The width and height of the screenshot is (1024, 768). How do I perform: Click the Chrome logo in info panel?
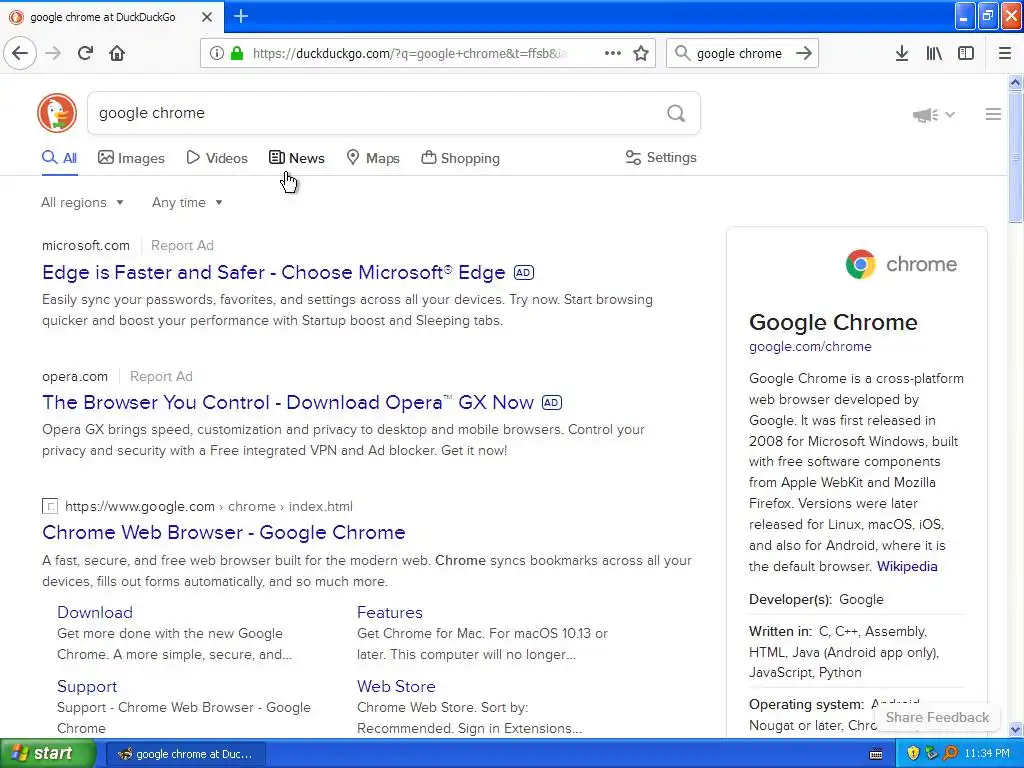861,264
